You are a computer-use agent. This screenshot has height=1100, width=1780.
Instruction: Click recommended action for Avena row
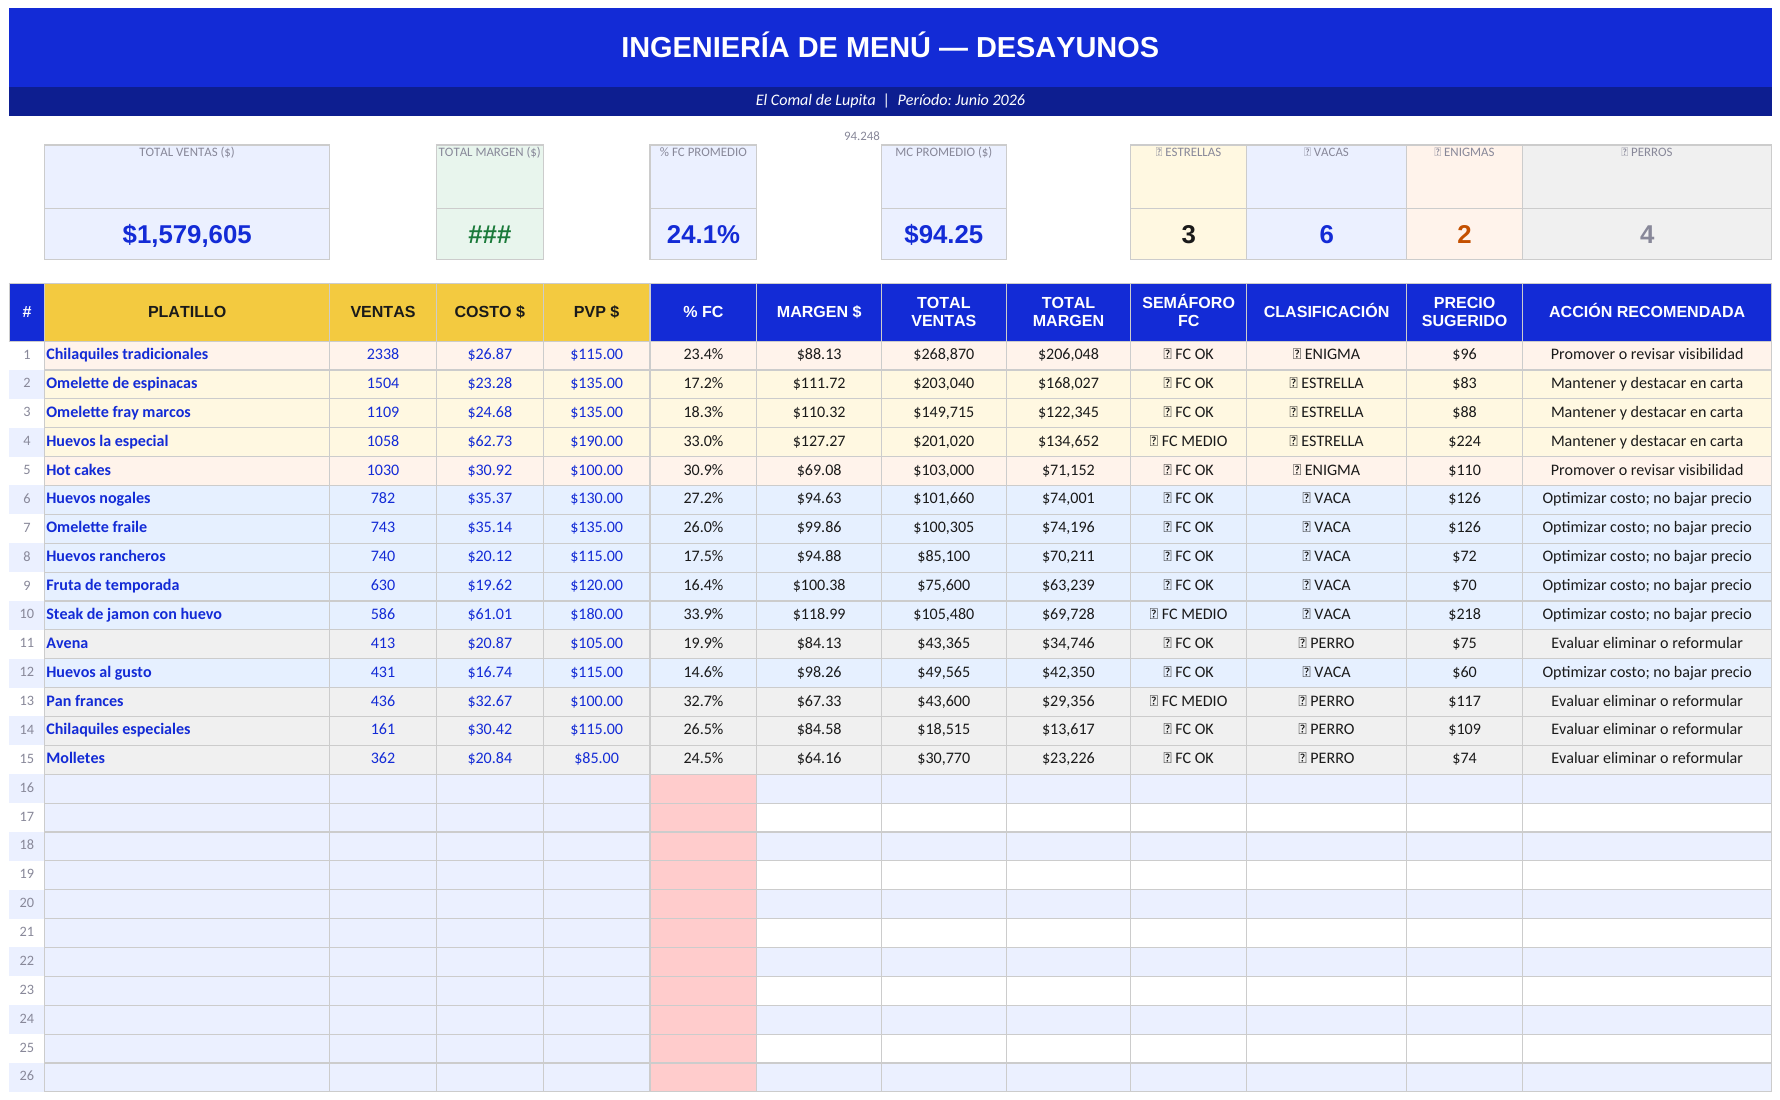tap(1647, 643)
